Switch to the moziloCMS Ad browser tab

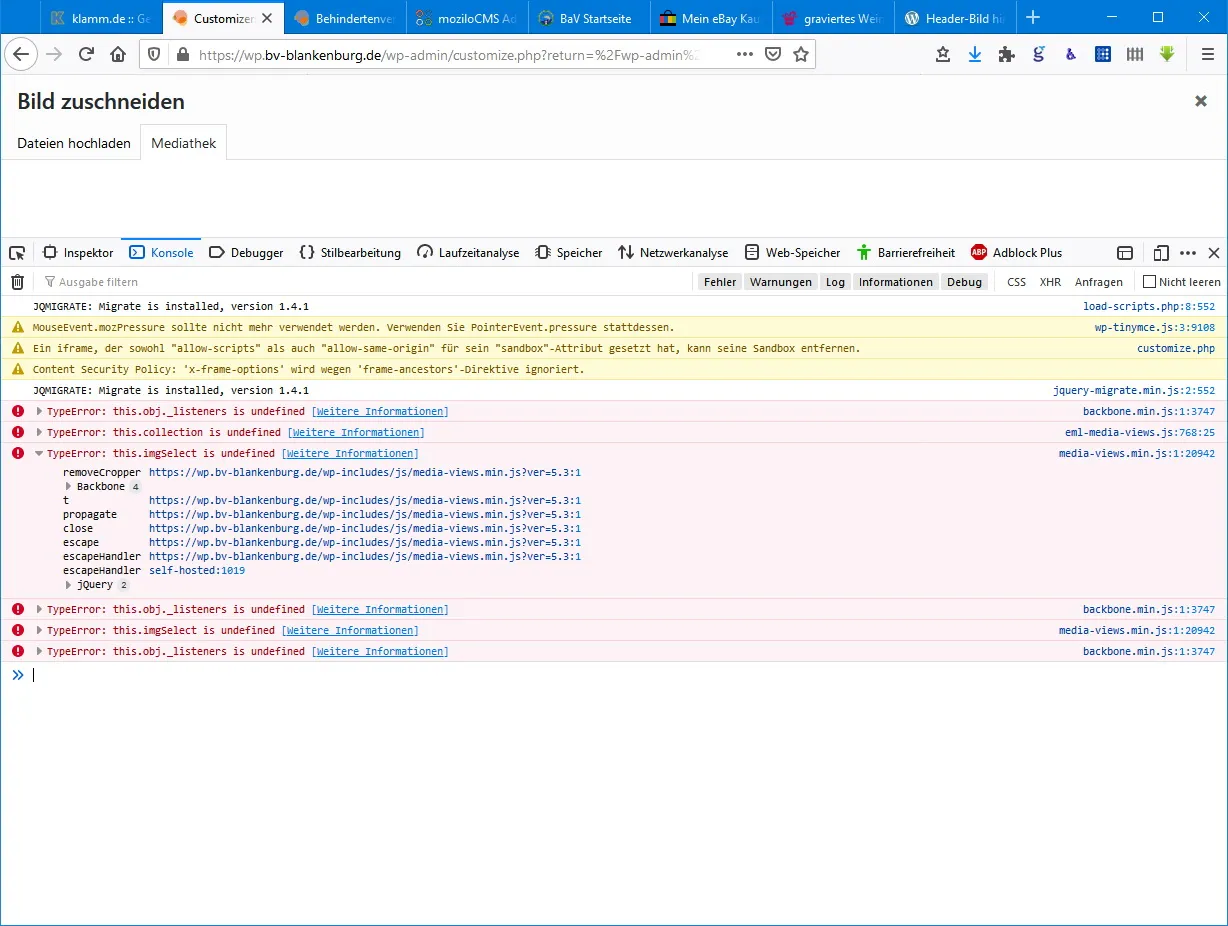pos(467,18)
